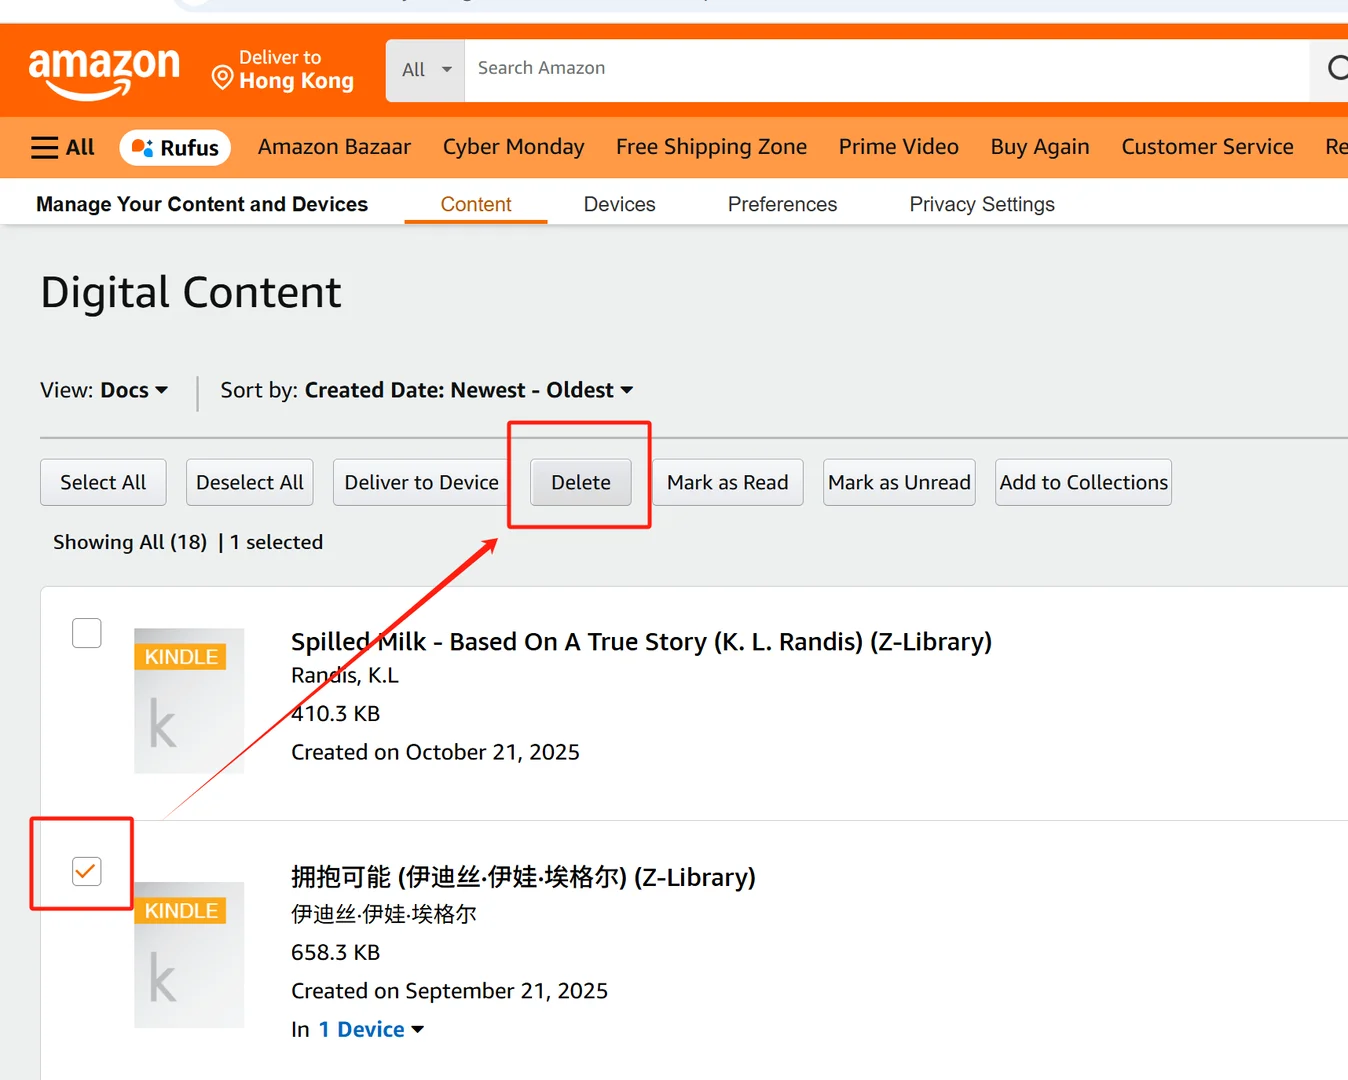Click the Created on September 21, 2025 text

tap(449, 991)
